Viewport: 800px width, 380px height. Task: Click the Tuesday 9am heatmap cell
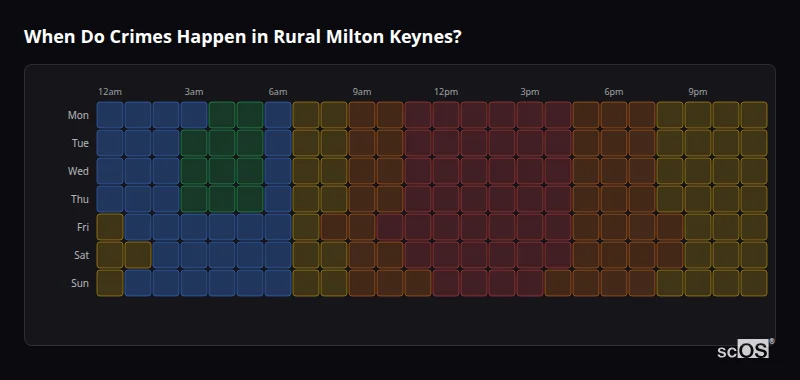click(x=362, y=143)
